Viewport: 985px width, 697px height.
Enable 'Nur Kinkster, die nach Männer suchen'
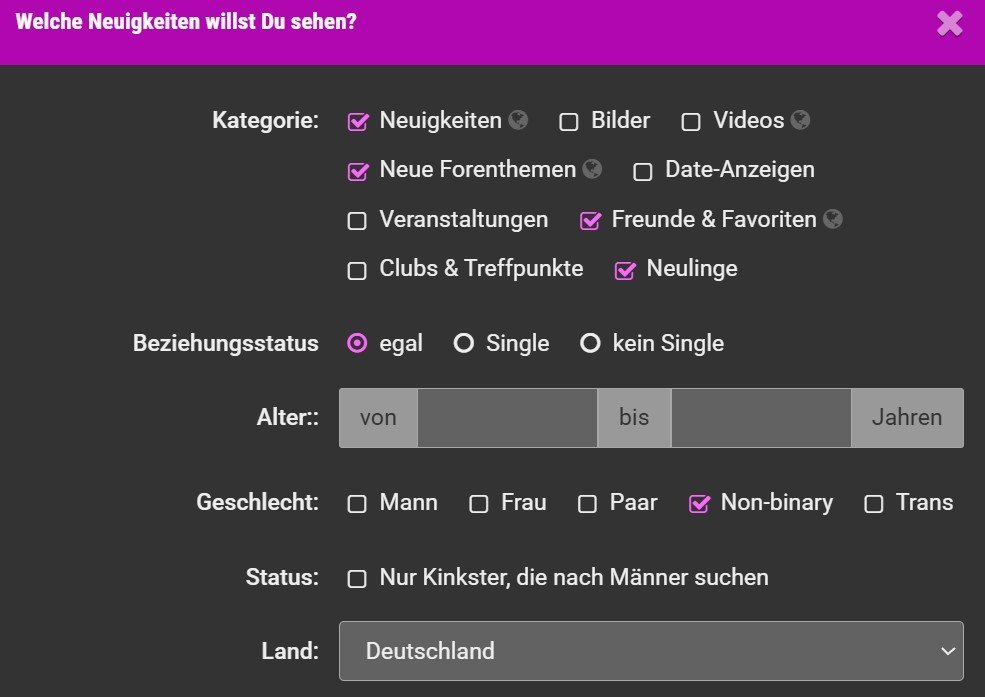[357, 579]
